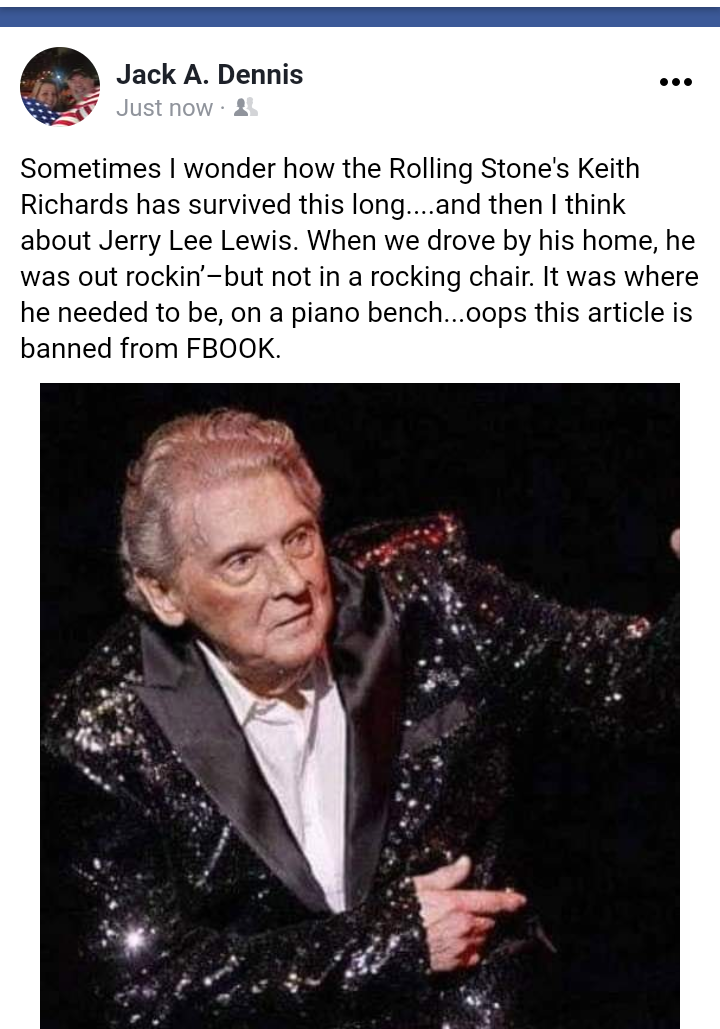Click the friends audience icon beside timestamp

pyautogui.click(x=246, y=108)
